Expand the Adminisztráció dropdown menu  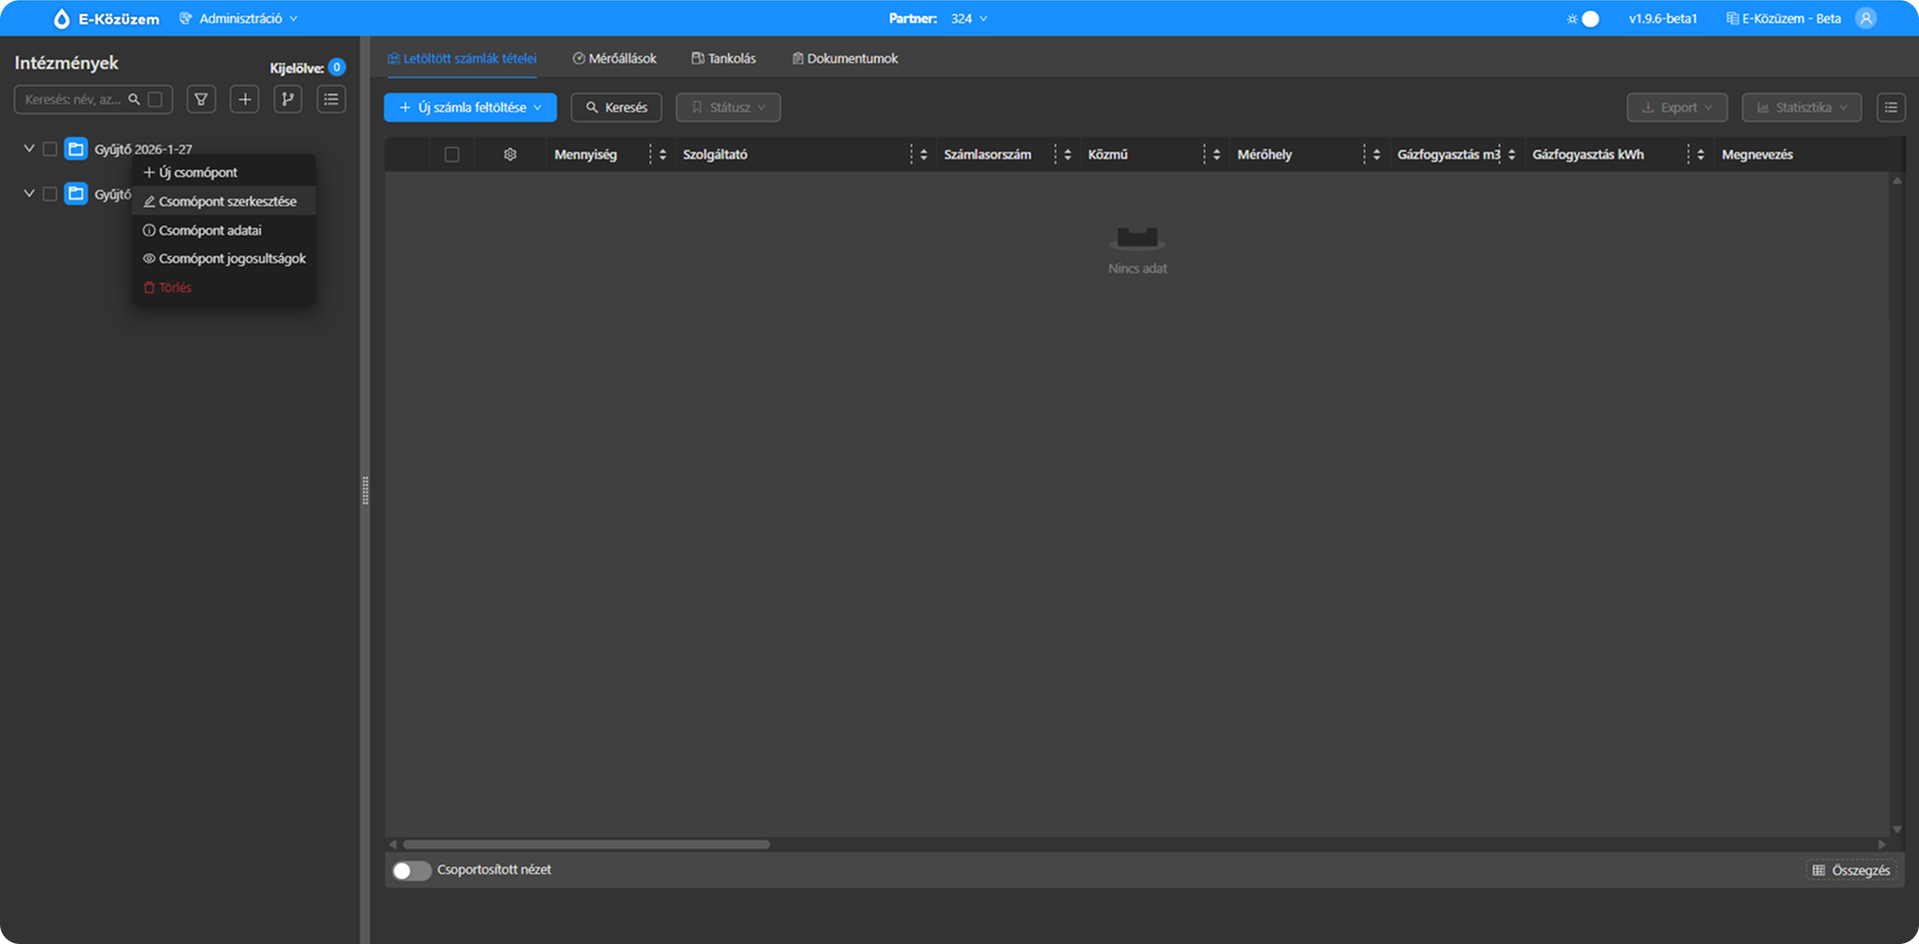pyautogui.click(x=239, y=19)
